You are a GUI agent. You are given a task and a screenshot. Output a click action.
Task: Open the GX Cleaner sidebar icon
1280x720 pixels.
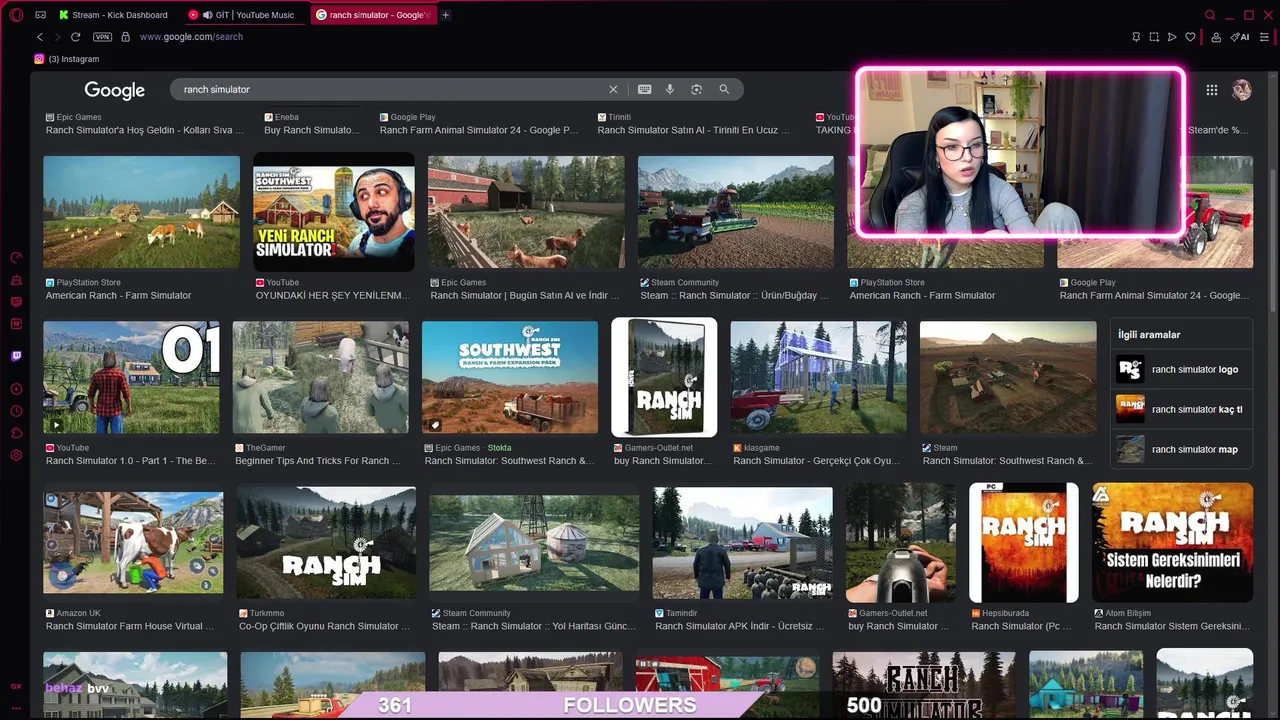pos(16,280)
